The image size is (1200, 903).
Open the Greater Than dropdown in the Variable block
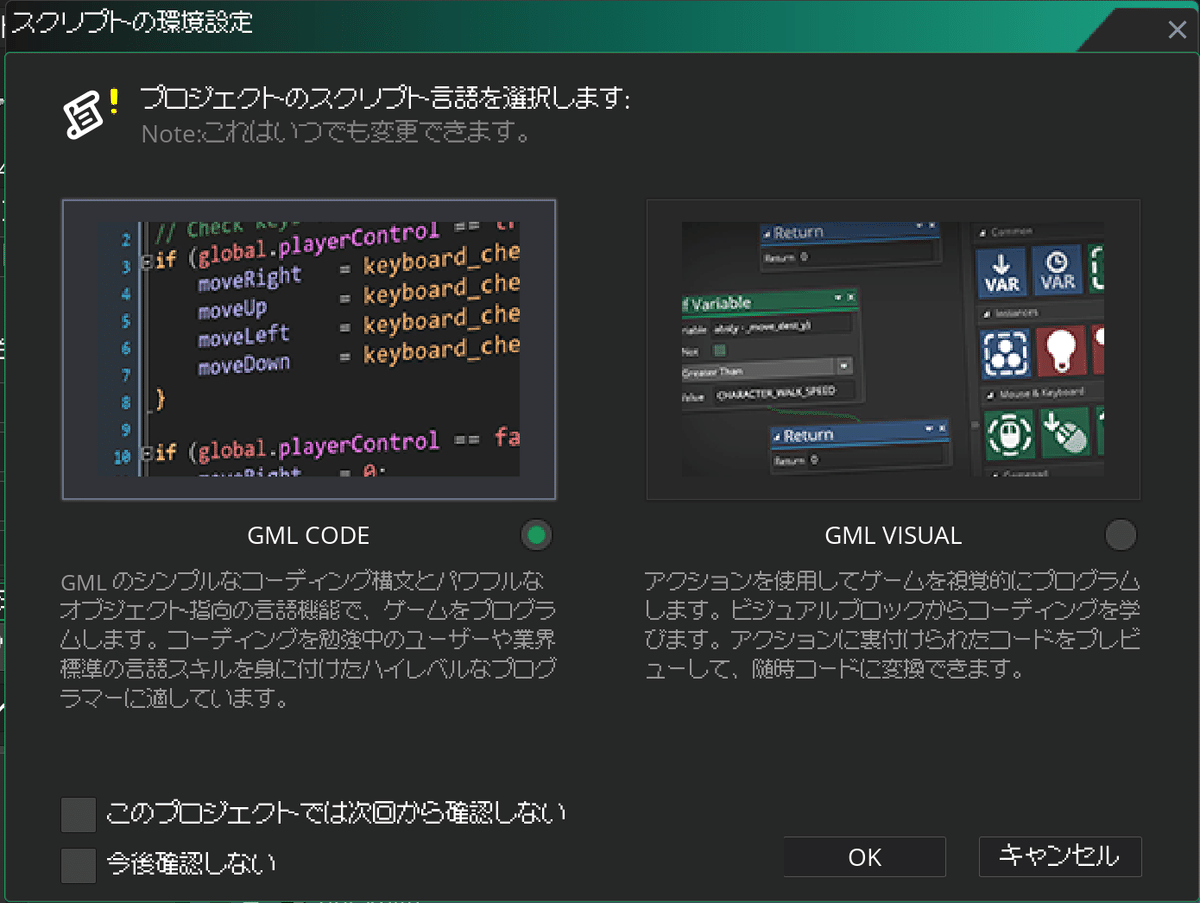point(843,365)
